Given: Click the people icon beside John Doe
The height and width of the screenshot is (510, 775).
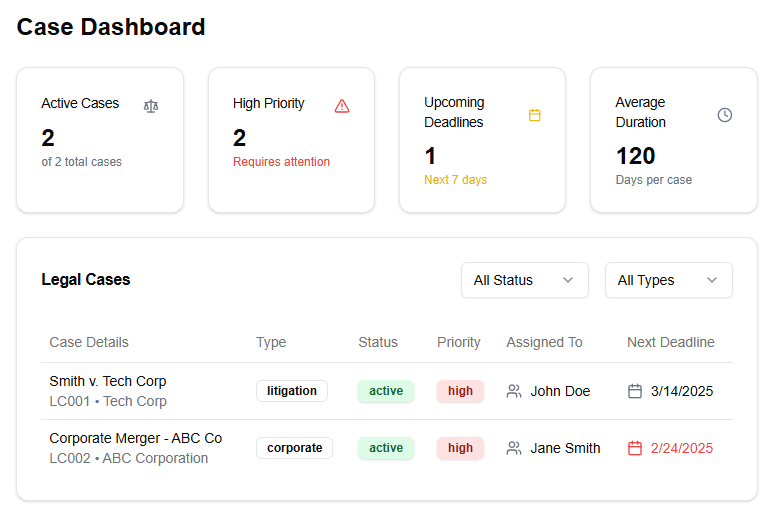Looking at the screenshot, I should (514, 391).
